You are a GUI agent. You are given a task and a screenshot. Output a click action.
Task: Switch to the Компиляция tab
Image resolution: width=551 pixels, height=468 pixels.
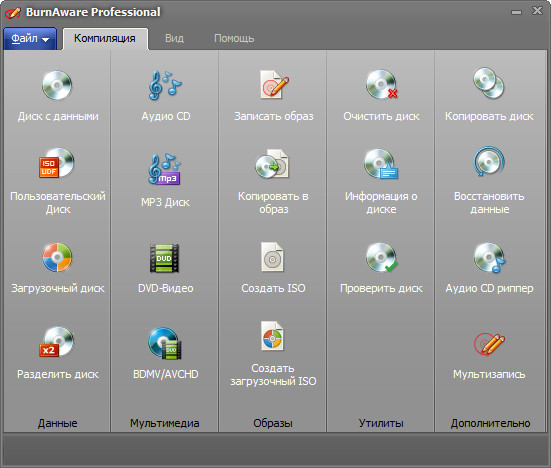pos(105,38)
